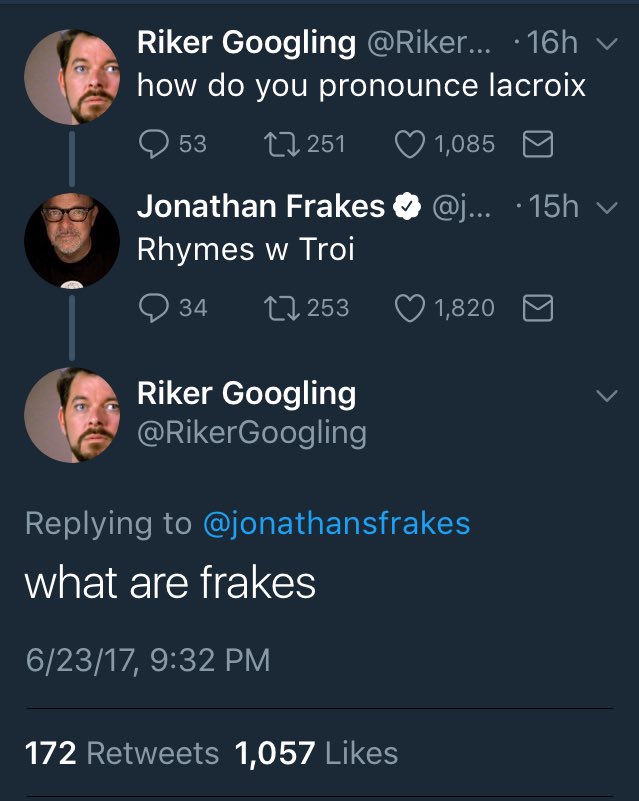Open Jonathan Frakes's profile picture
The image size is (639, 801).
click(73, 240)
